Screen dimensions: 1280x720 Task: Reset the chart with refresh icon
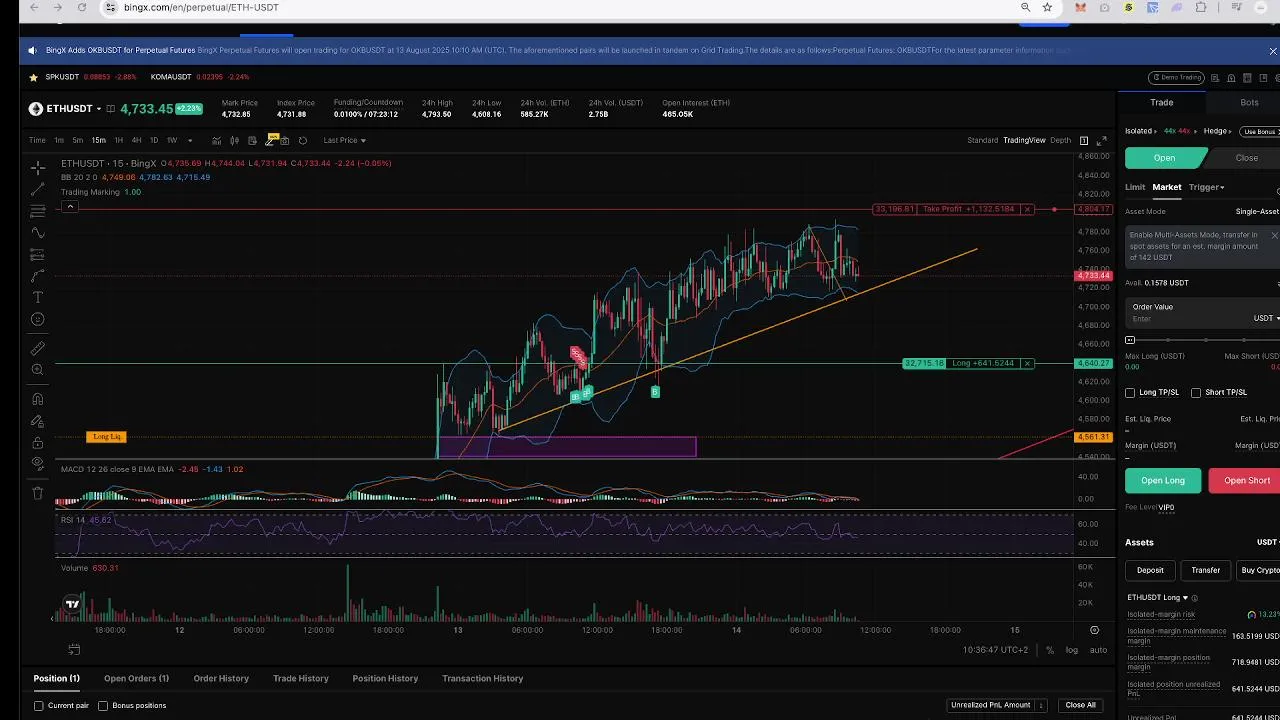tap(303, 140)
